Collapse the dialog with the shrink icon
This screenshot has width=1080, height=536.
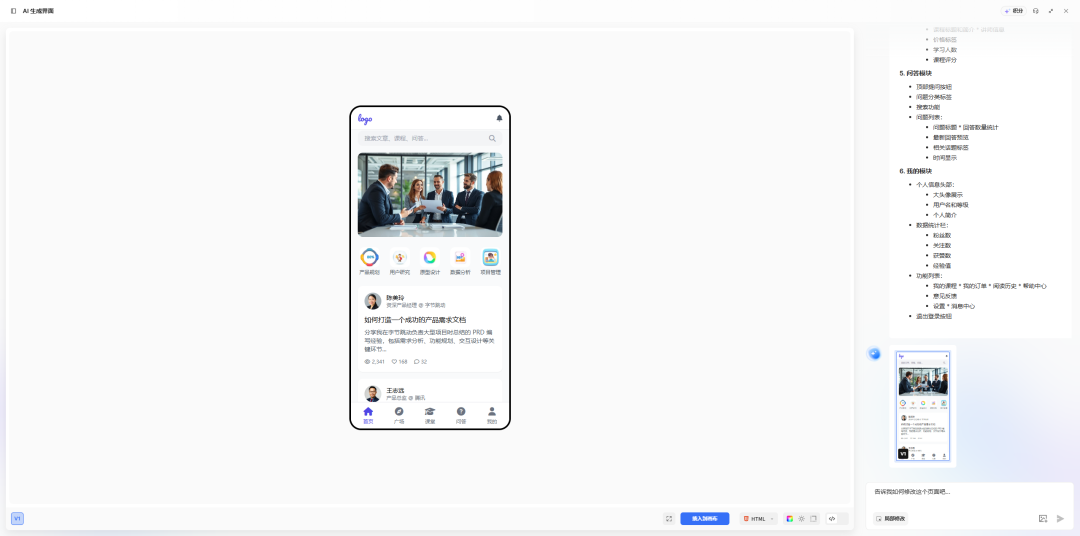[1051, 11]
